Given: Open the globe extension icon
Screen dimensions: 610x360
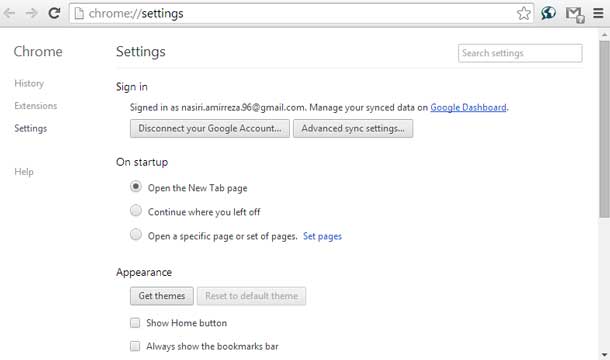Looking at the screenshot, I should point(548,13).
